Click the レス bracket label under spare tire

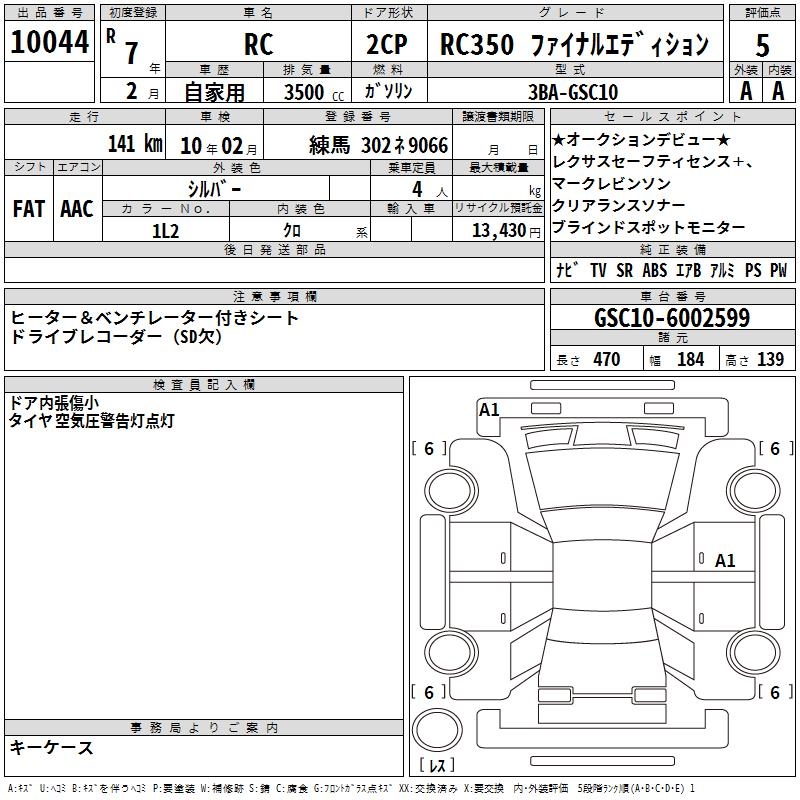(436, 766)
